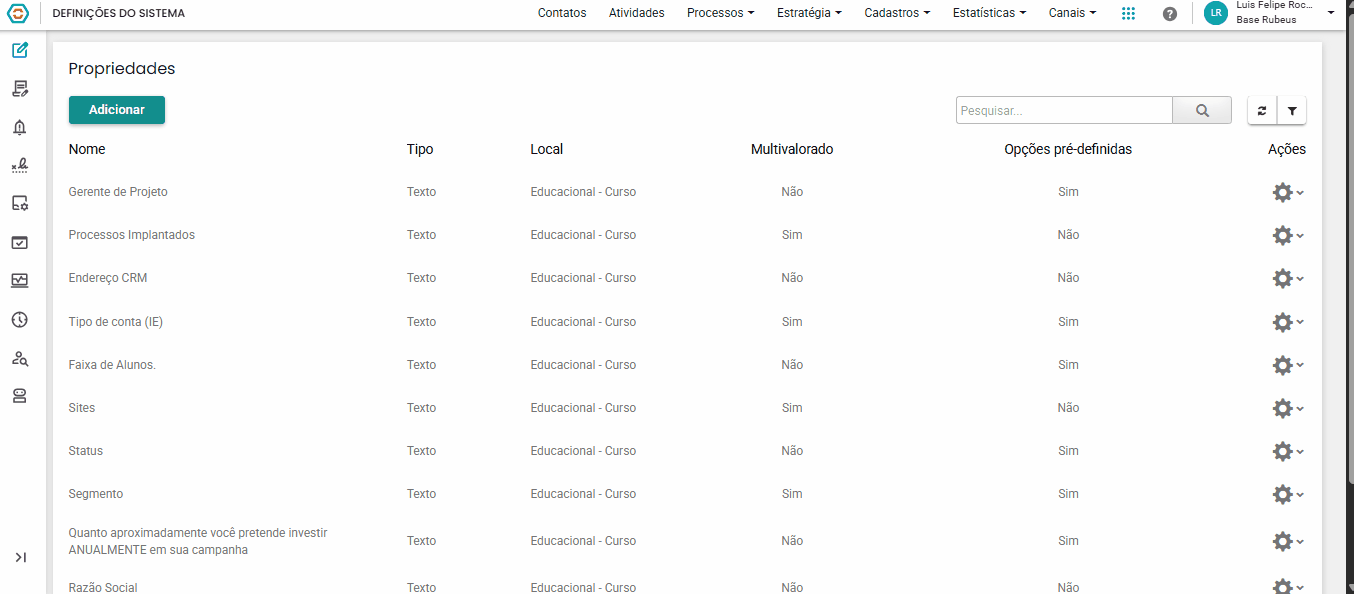Open the filter funnel button
The image size is (1354, 594).
tap(1292, 111)
